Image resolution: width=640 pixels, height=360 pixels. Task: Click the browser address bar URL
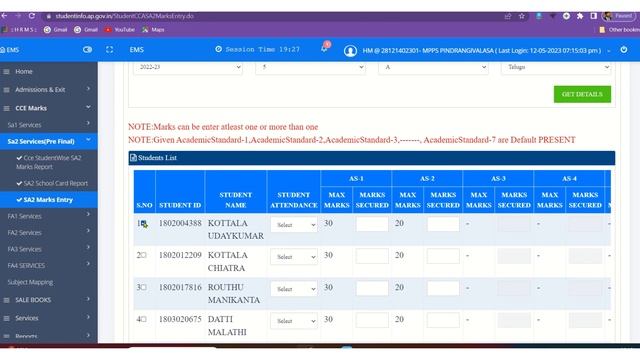[x=124, y=16]
